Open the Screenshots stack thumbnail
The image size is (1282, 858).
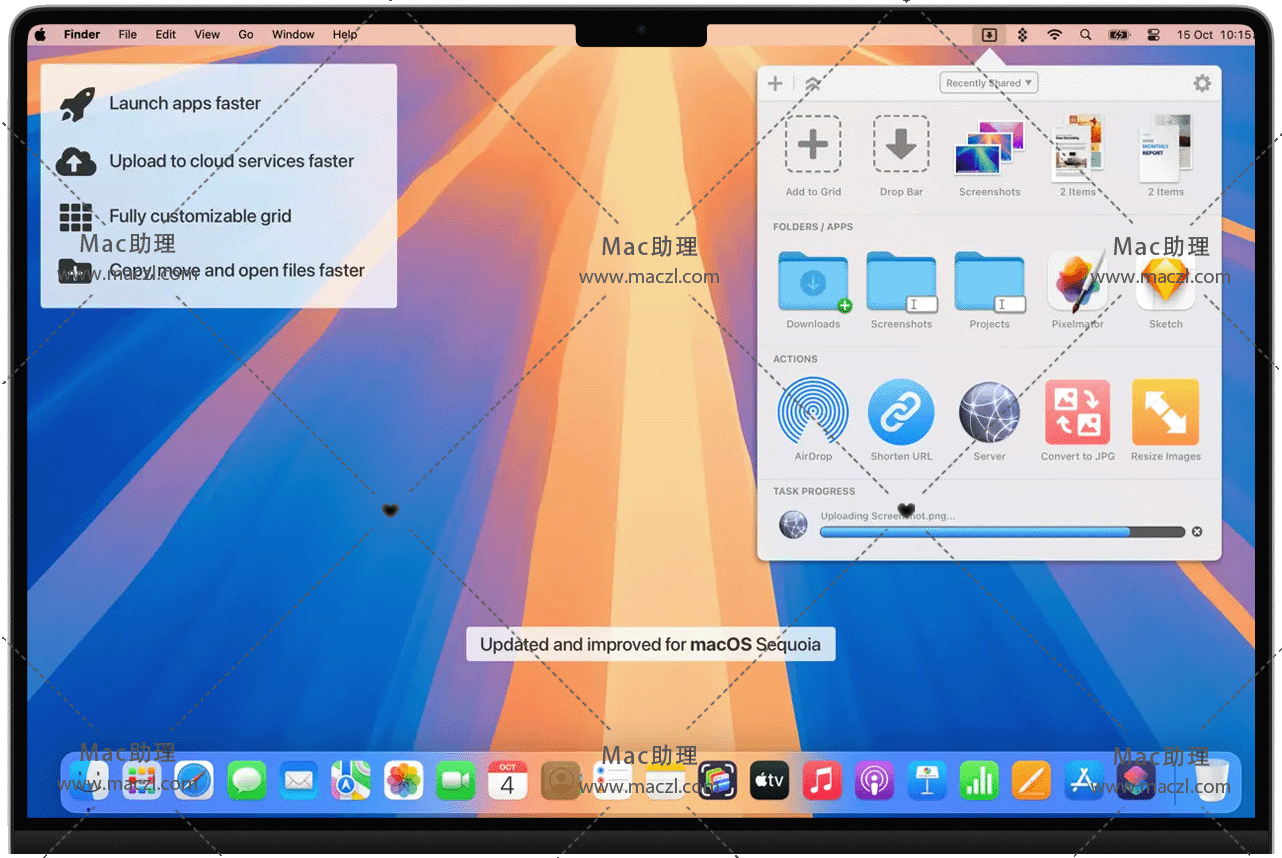click(989, 147)
